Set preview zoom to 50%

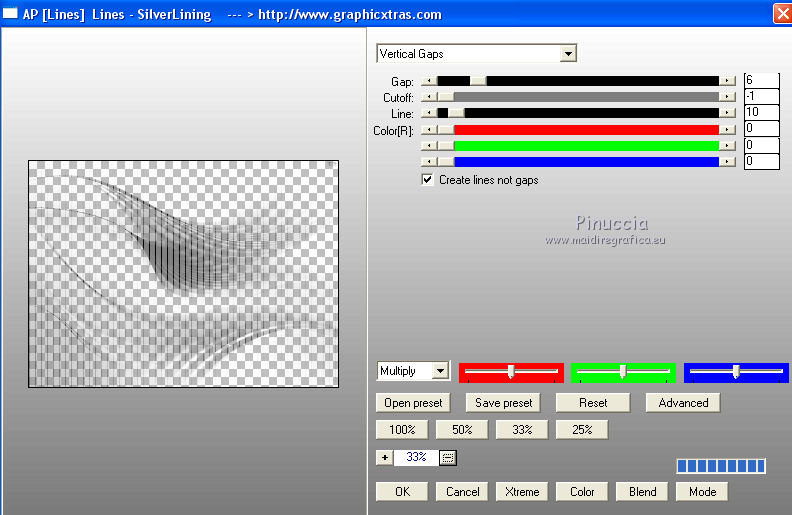click(x=462, y=430)
